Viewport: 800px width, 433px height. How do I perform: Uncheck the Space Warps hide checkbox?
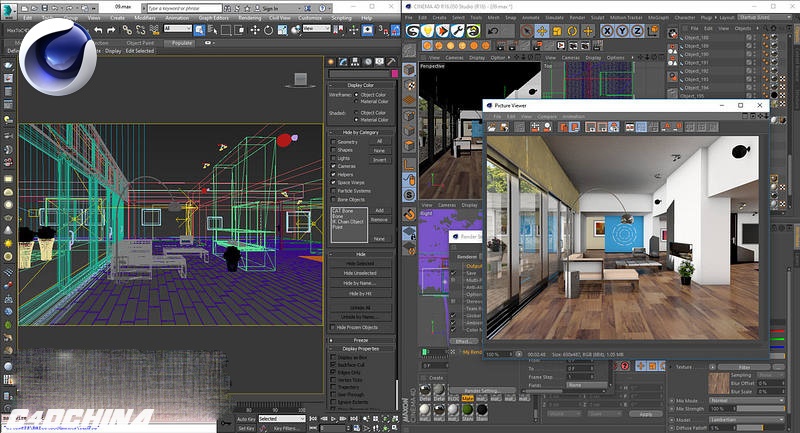point(333,183)
